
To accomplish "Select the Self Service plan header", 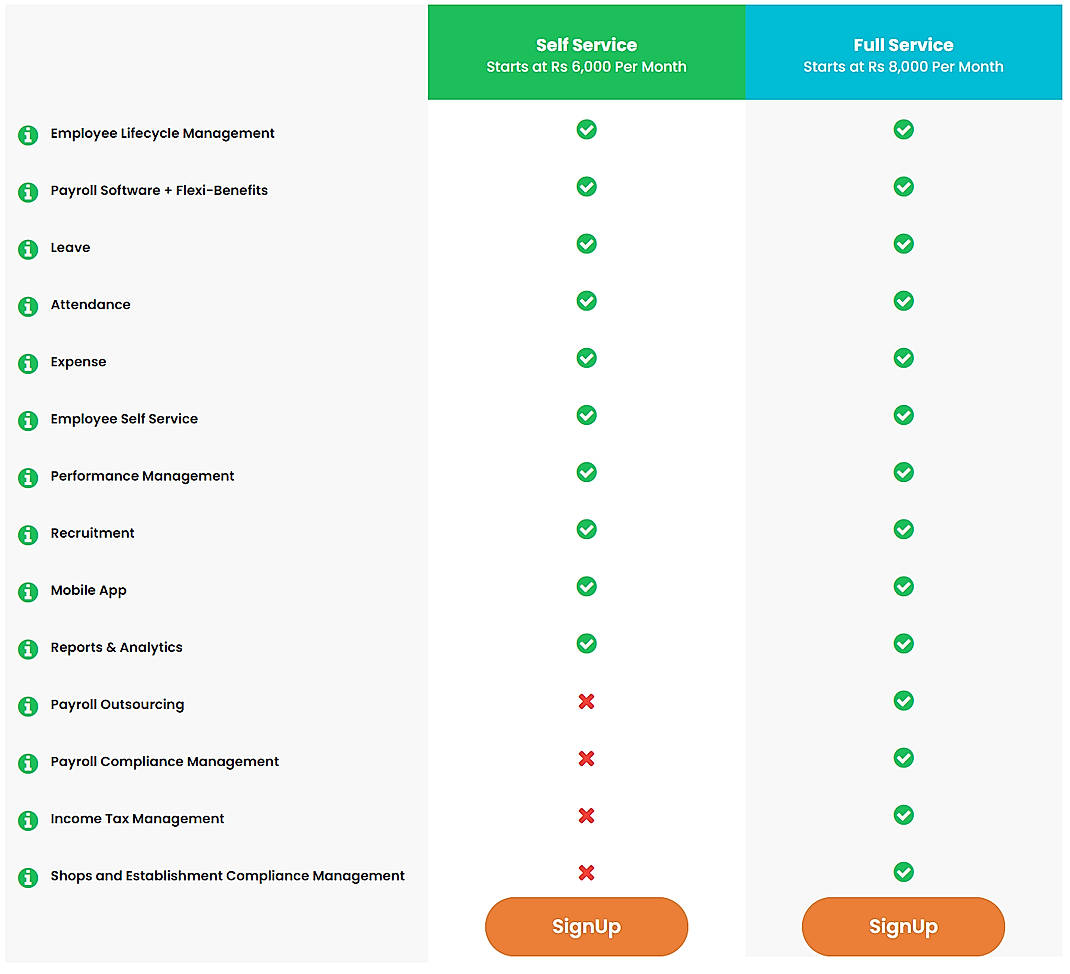I will tap(586, 51).
